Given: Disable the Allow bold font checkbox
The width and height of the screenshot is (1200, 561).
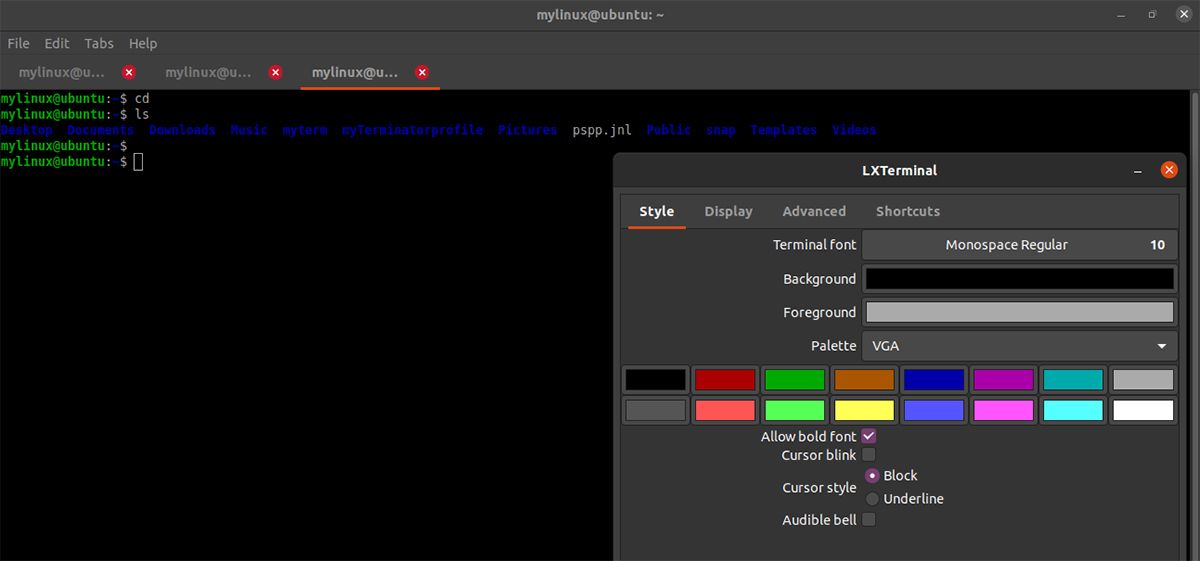Looking at the screenshot, I should (868, 436).
